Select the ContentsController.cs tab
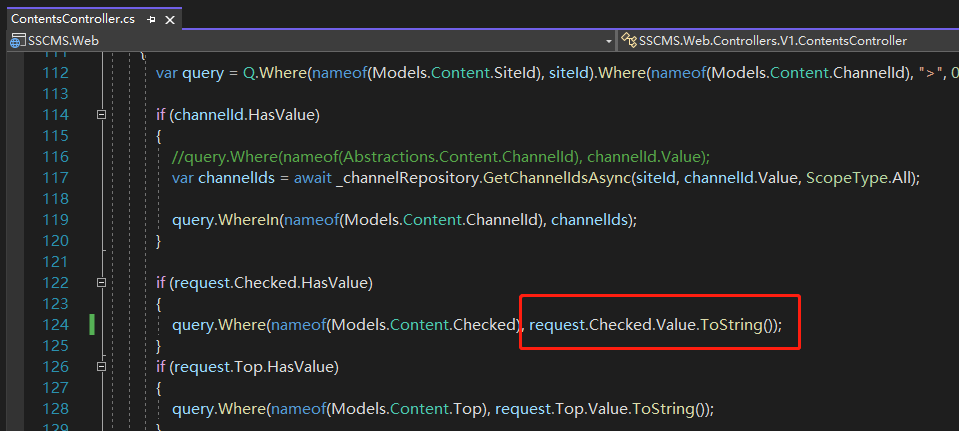The width and height of the screenshot is (959, 431). [73, 19]
